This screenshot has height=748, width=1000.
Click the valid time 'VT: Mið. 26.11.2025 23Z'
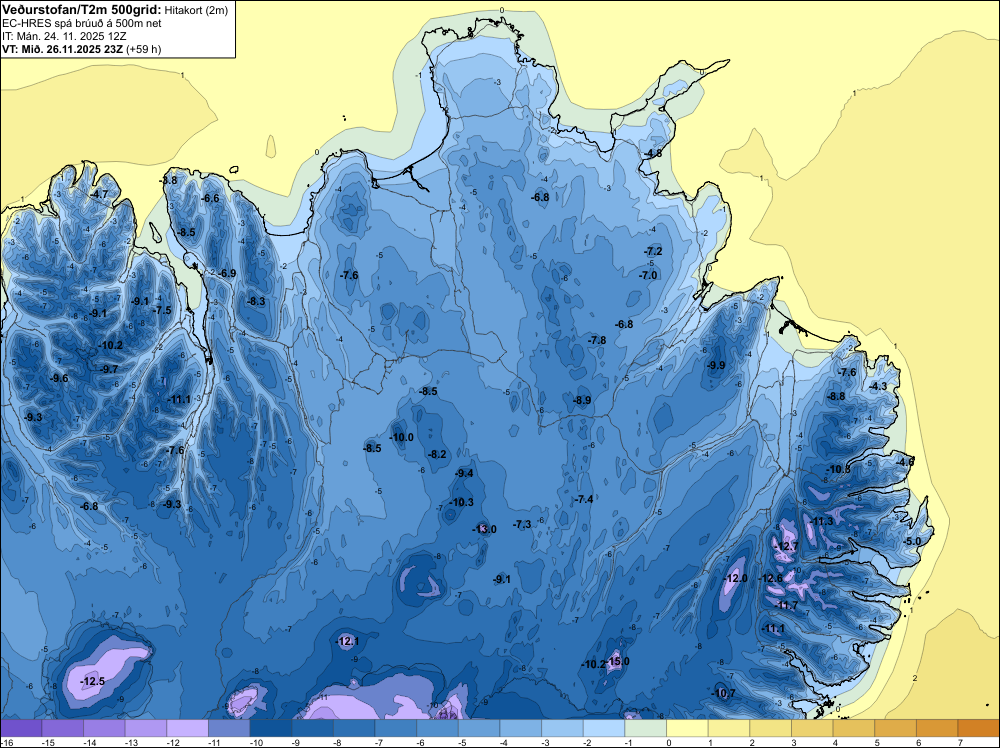[x=62, y=49]
